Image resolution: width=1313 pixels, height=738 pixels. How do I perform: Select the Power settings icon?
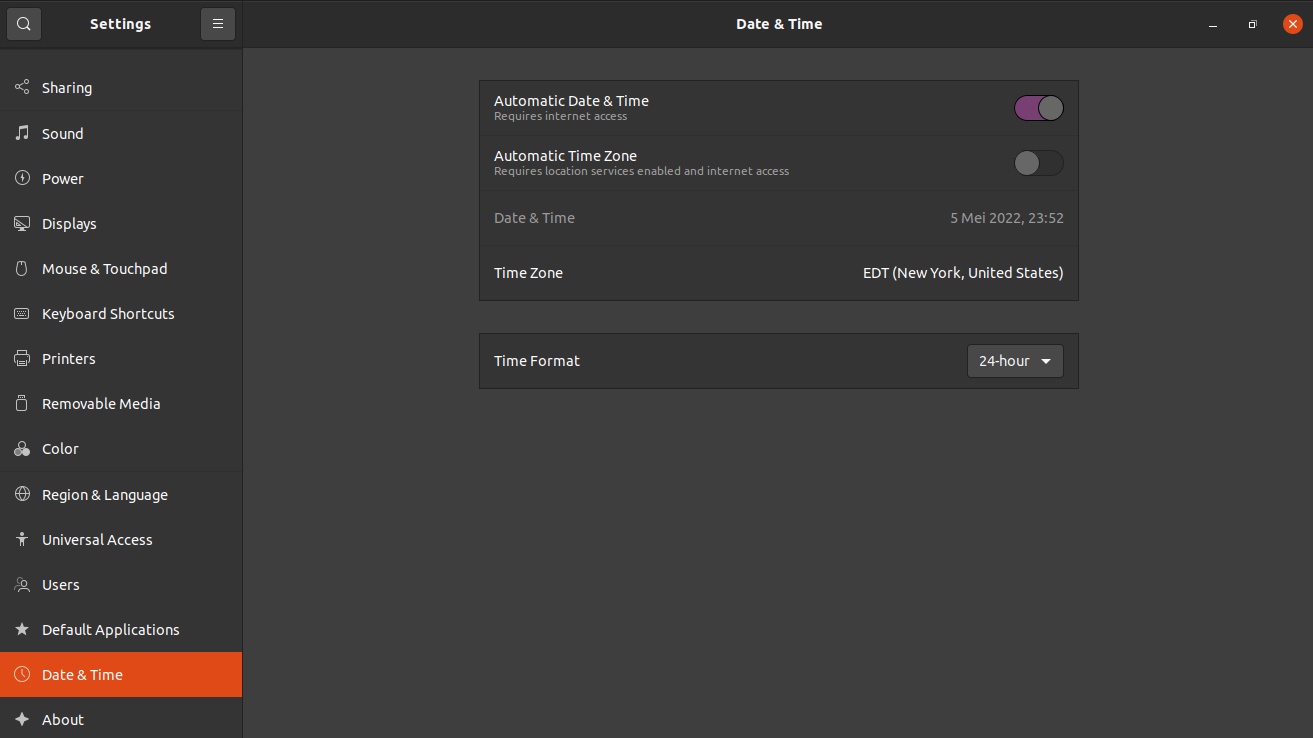[x=21, y=178]
